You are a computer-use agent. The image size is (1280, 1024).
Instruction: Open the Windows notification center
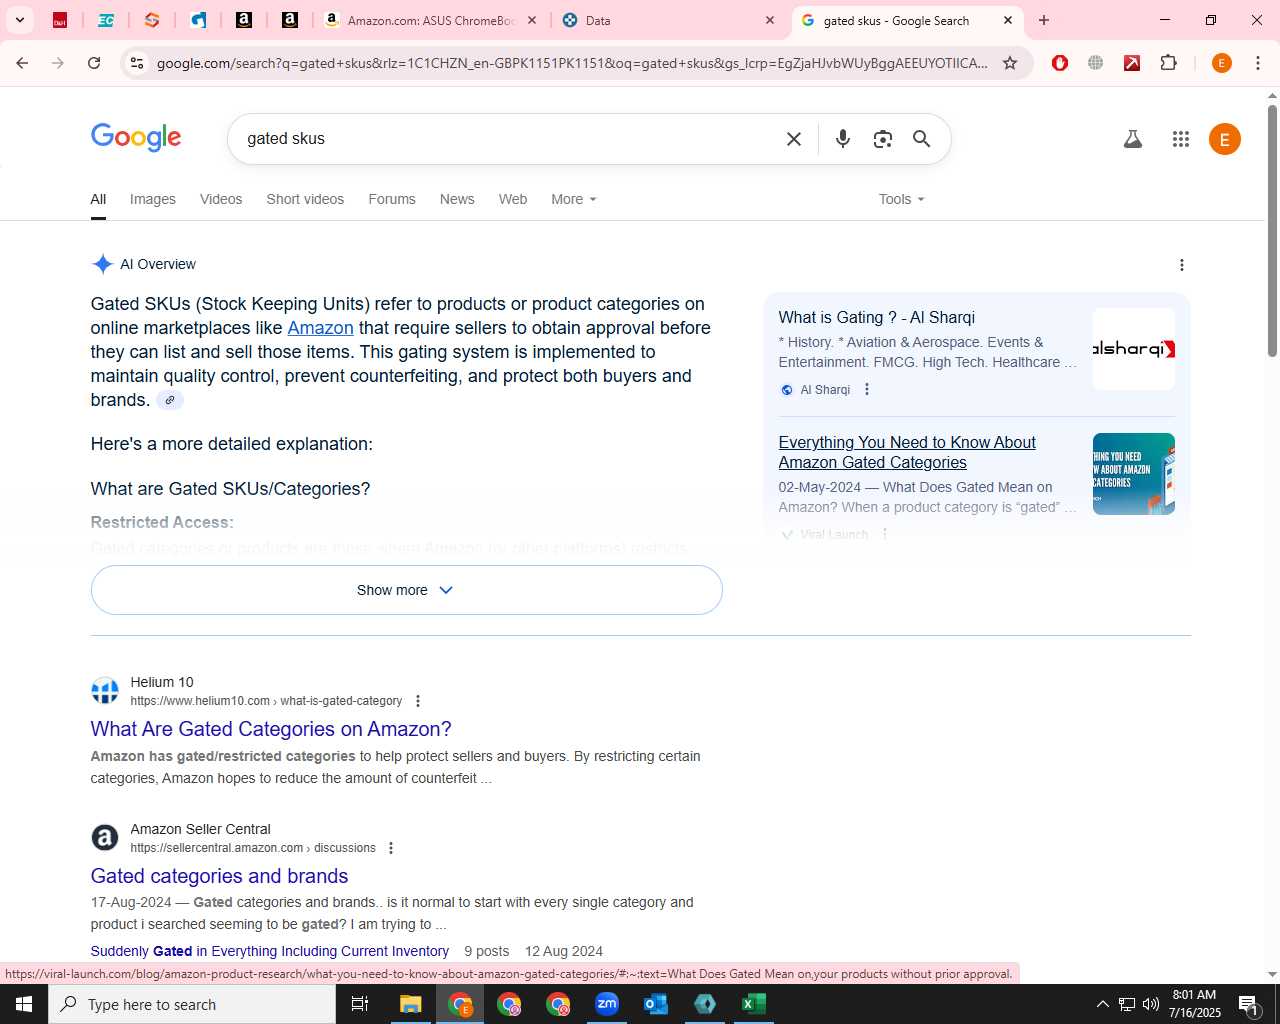pos(1249,1004)
